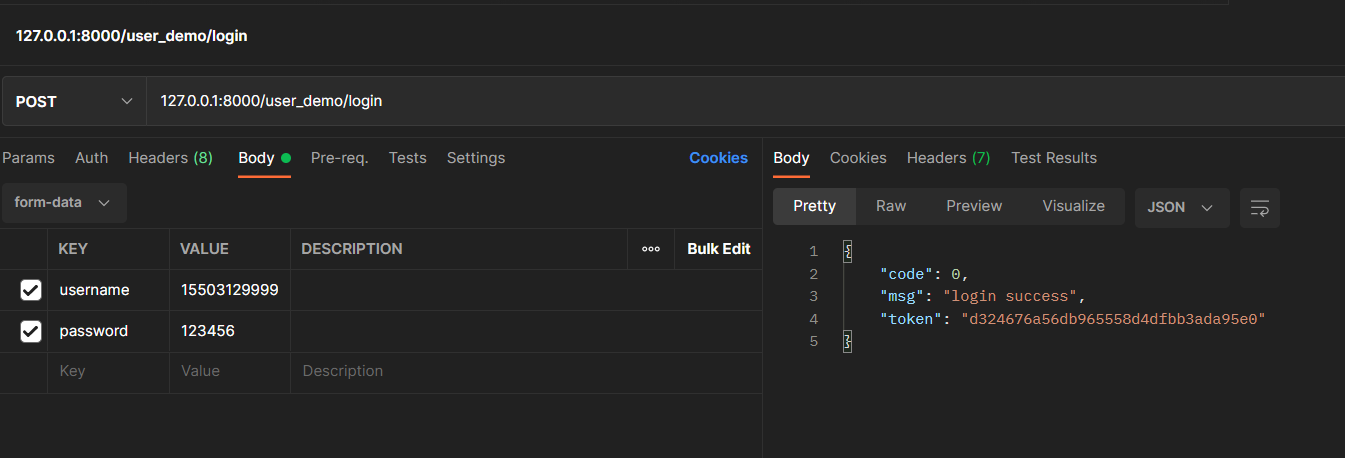The height and width of the screenshot is (458, 1345).
Task: Toggle the username row checkbox
Action: pos(31,290)
